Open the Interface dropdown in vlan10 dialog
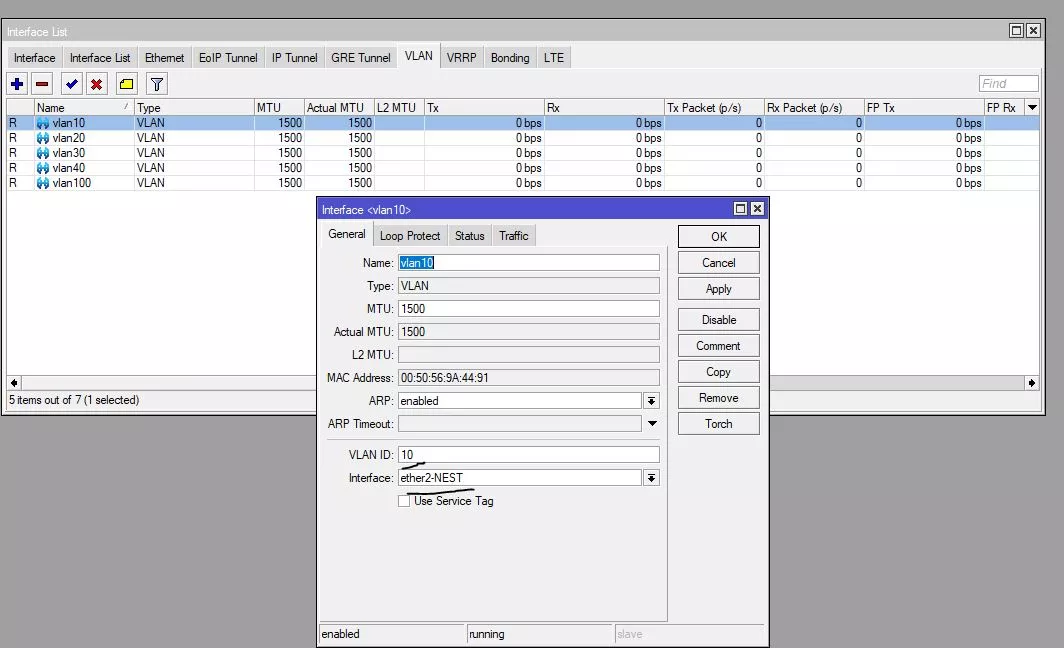Viewport: 1064px width, 648px height. pyautogui.click(x=651, y=478)
